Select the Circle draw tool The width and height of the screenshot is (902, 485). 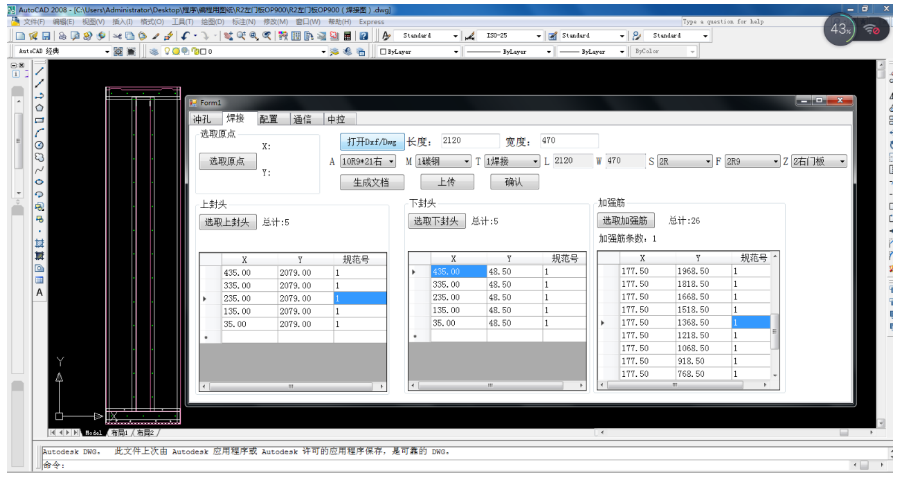click(x=40, y=144)
